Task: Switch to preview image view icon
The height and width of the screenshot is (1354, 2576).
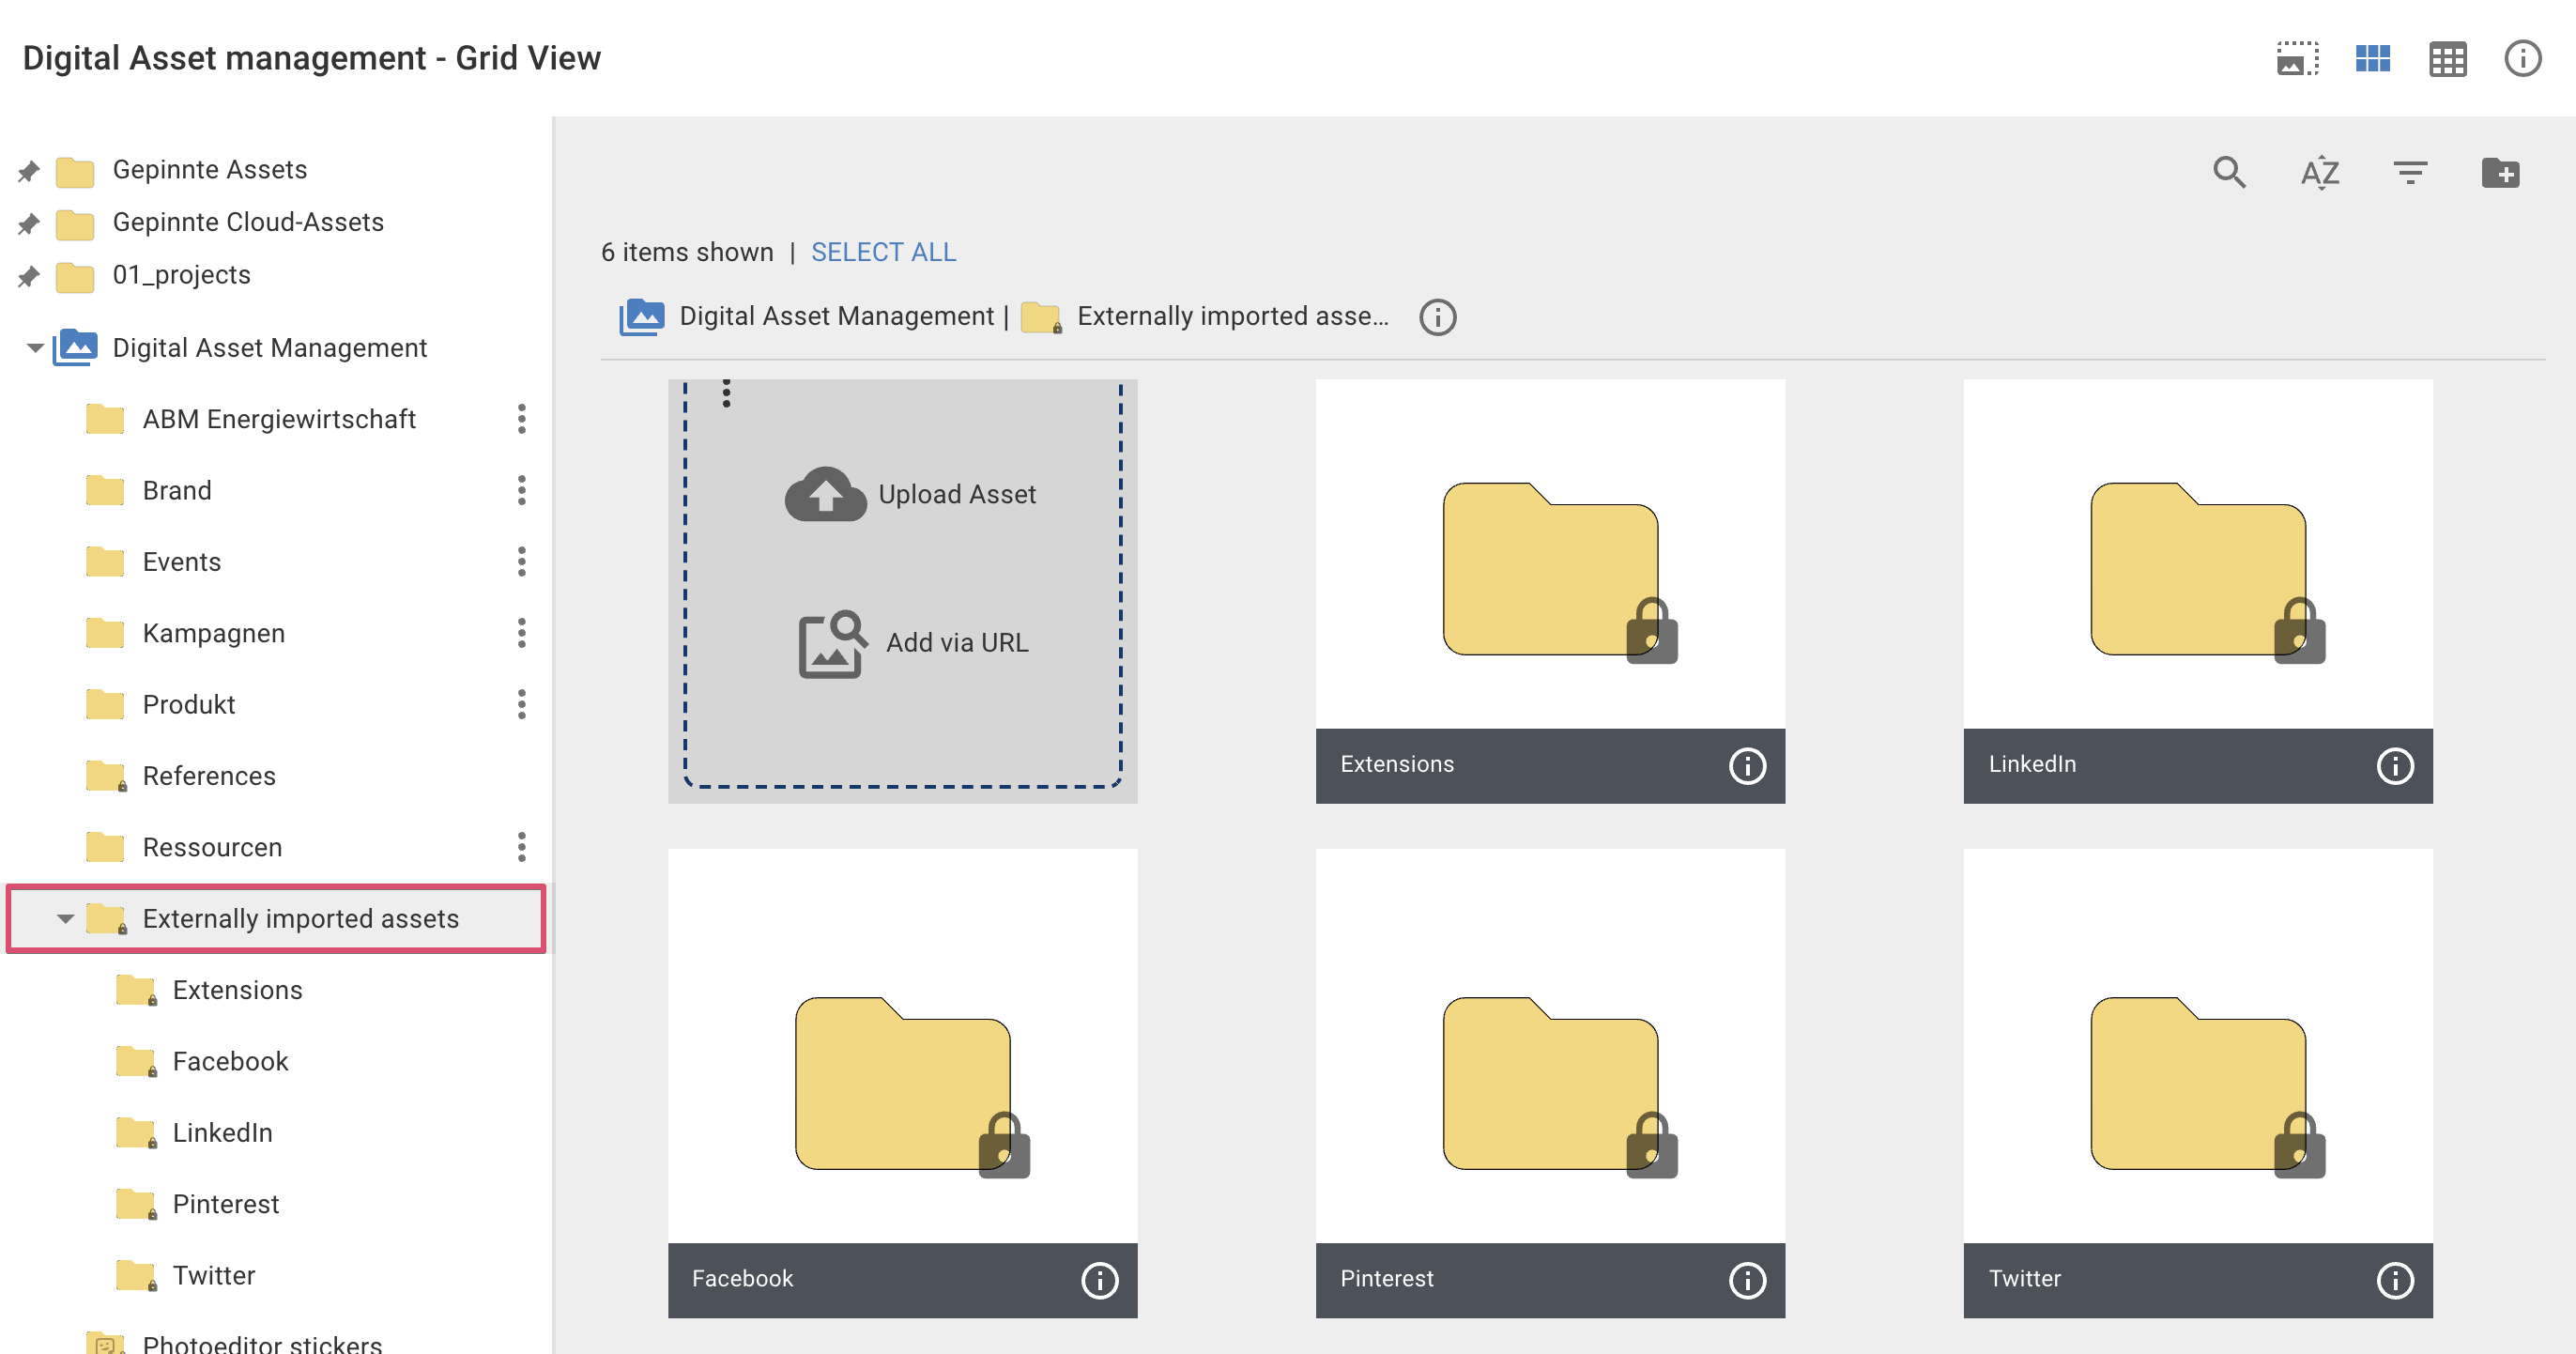Action: coord(2297,59)
